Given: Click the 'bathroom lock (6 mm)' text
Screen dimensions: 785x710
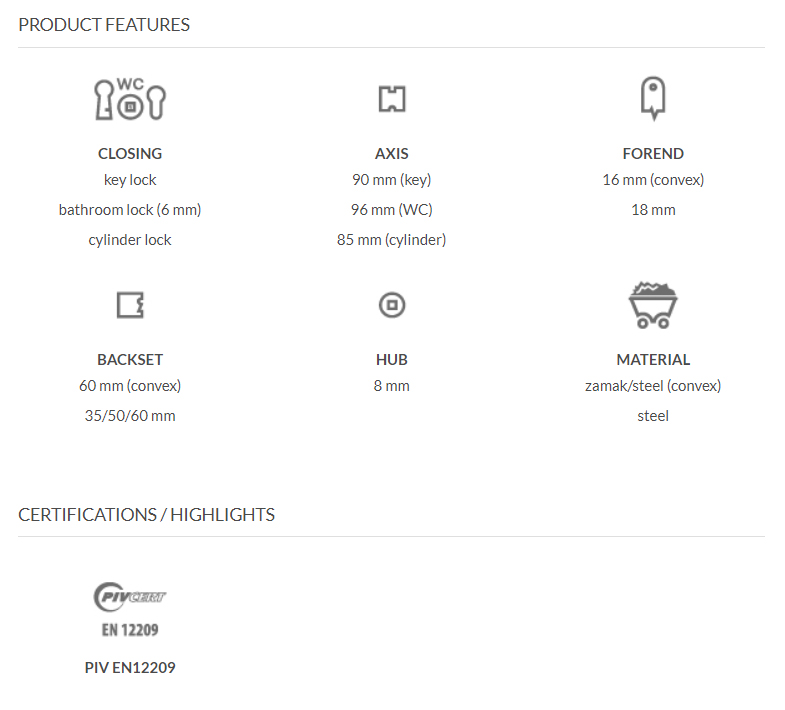Looking at the screenshot, I should point(130,210).
